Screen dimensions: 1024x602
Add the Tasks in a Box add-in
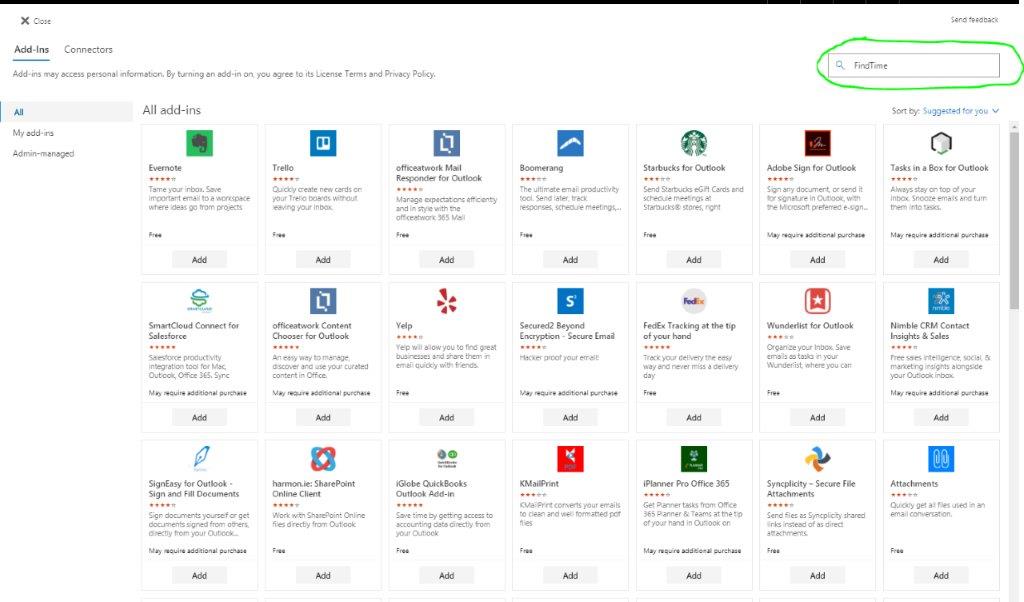click(941, 260)
